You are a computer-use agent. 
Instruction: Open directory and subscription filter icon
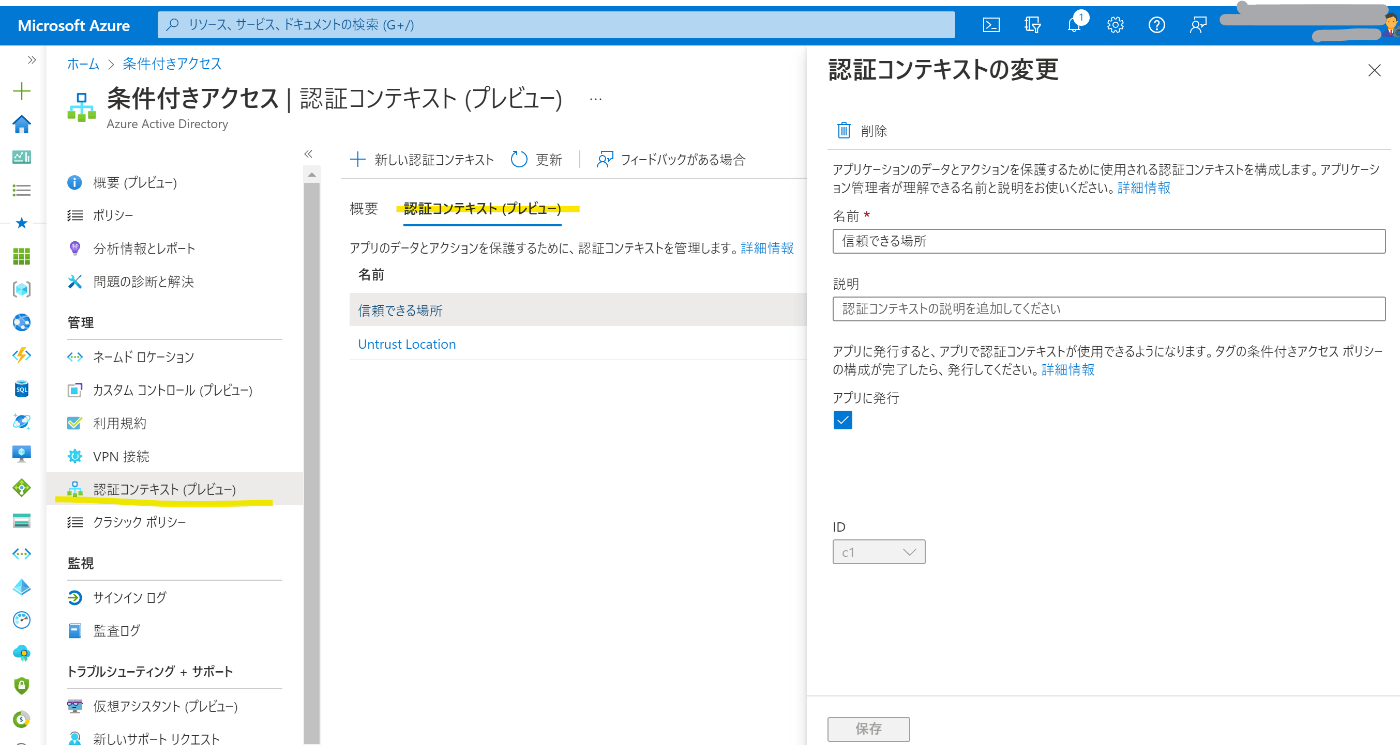pos(1033,25)
